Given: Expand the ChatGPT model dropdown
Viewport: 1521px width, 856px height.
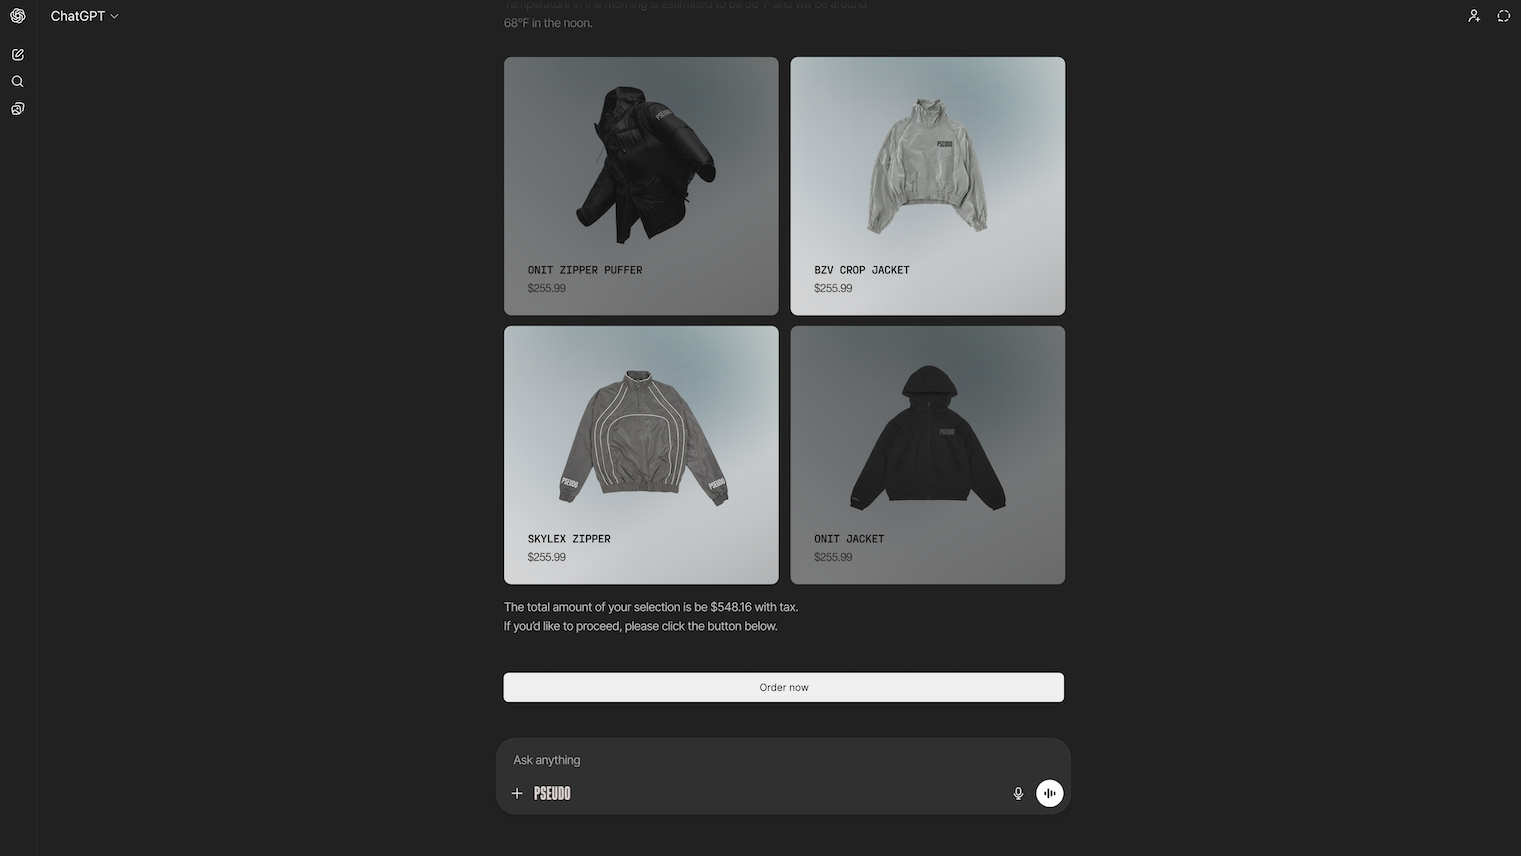Looking at the screenshot, I should pos(85,16).
